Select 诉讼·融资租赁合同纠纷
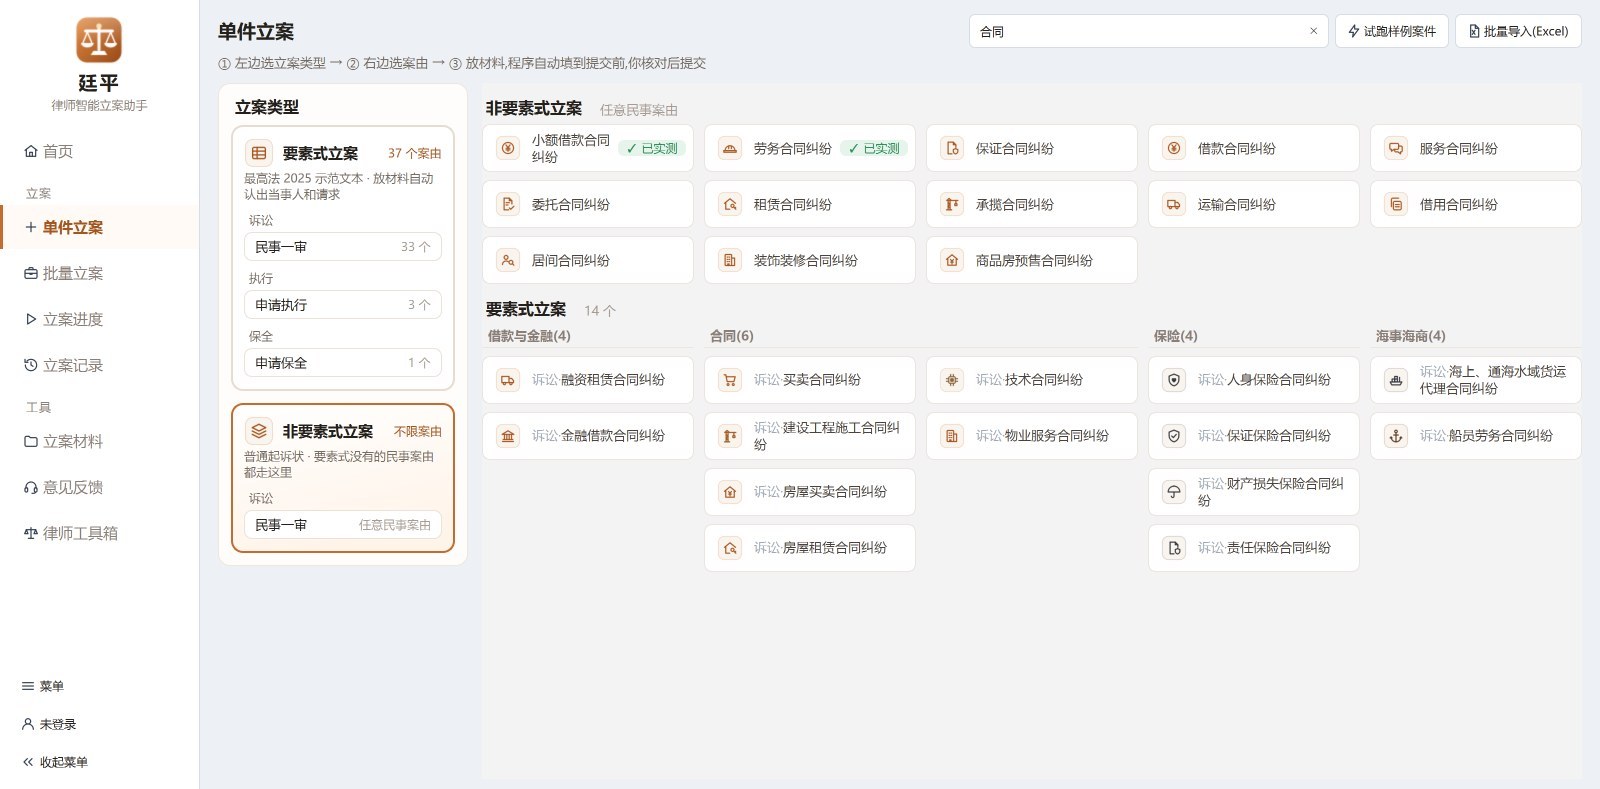 coord(588,380)
